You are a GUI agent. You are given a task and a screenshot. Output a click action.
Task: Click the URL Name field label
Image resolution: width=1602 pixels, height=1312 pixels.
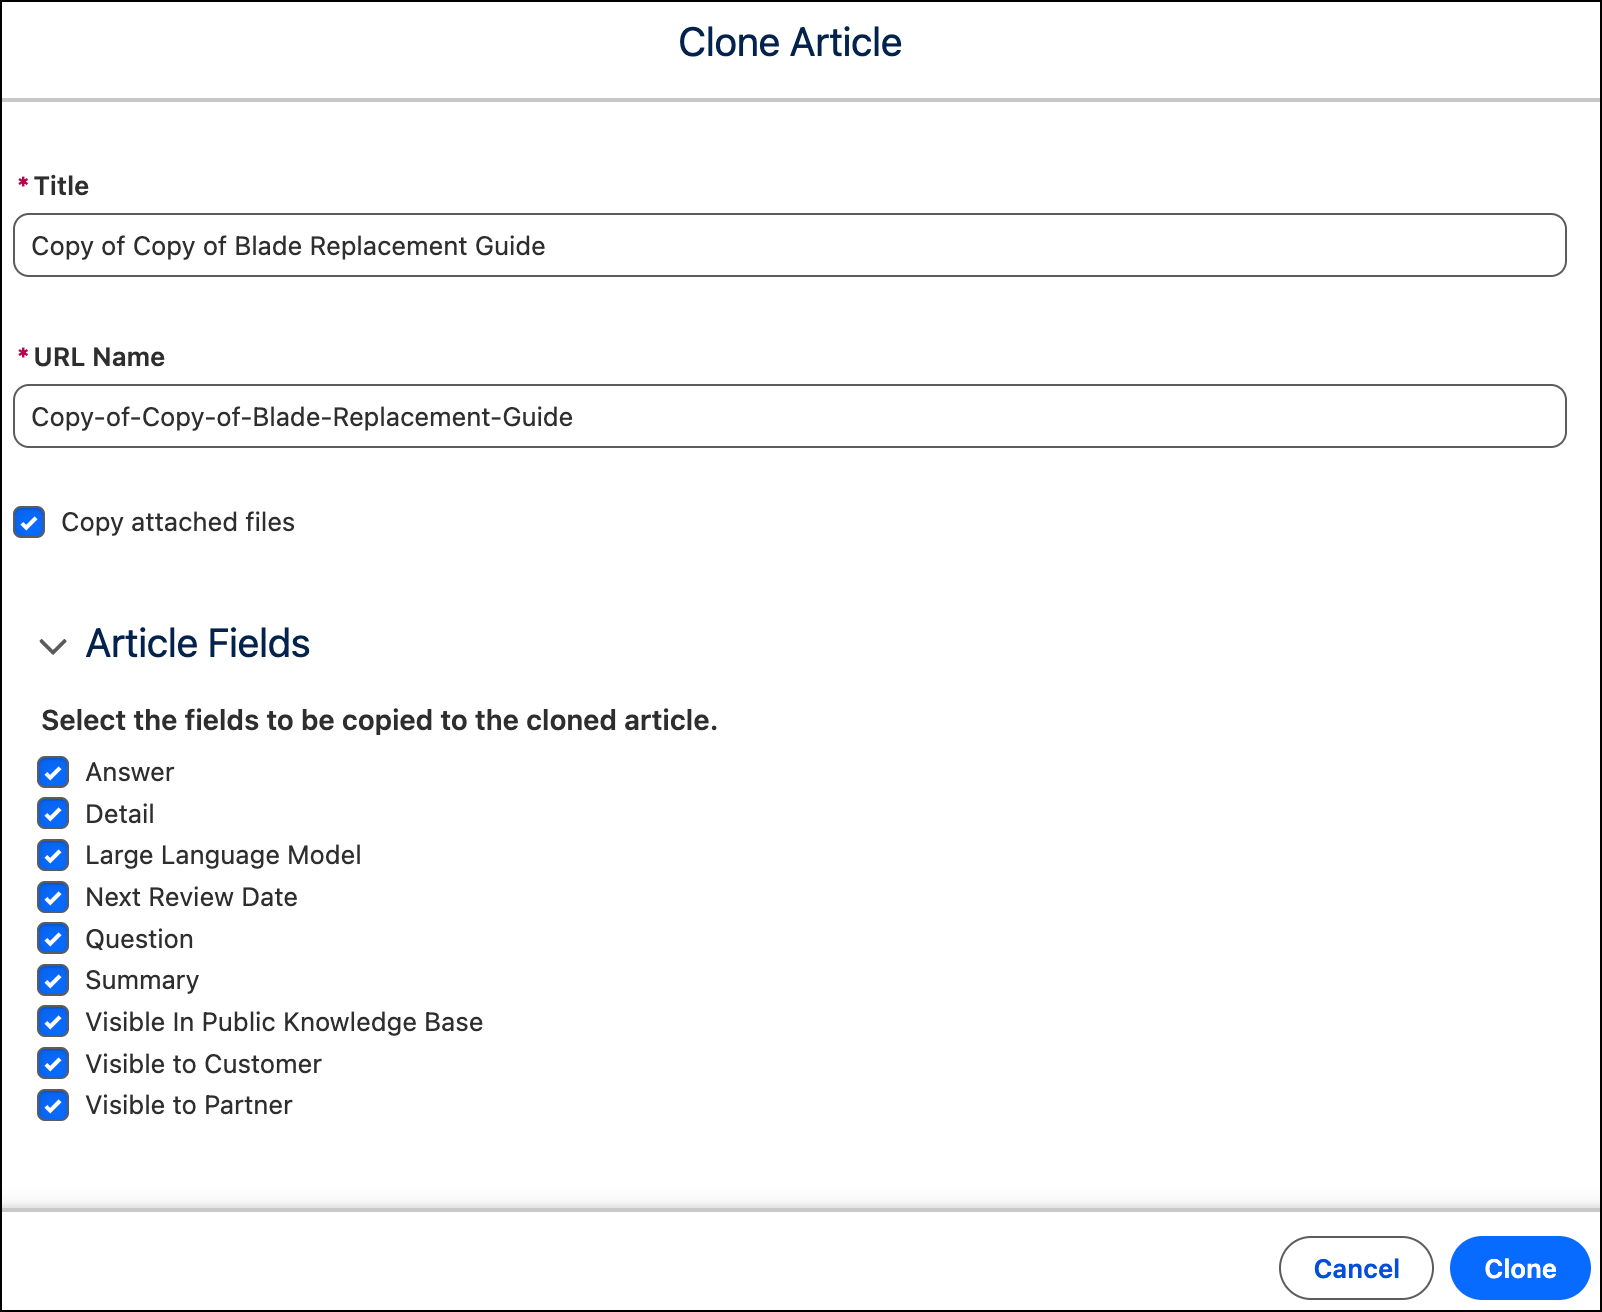[x=99, y=357]
